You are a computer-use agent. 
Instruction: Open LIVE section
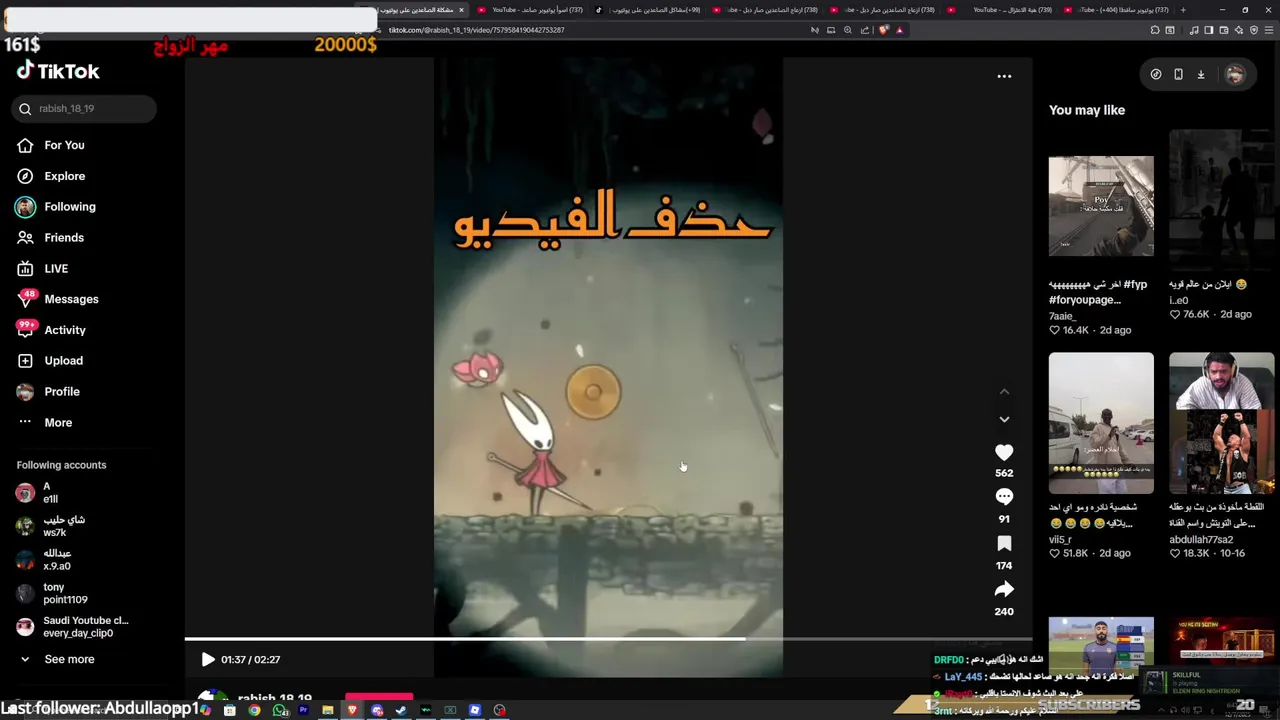tap(56, 268)
